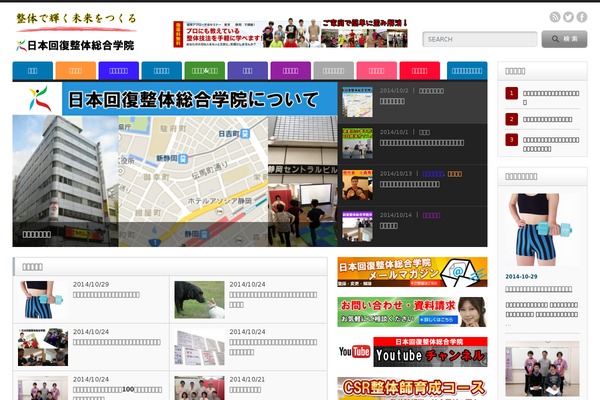The height and width of the screenshot is (400, 600).
Task: Select slider entry dated 2014/10/1
Action: pyautogui.click(x=413, y=144)
